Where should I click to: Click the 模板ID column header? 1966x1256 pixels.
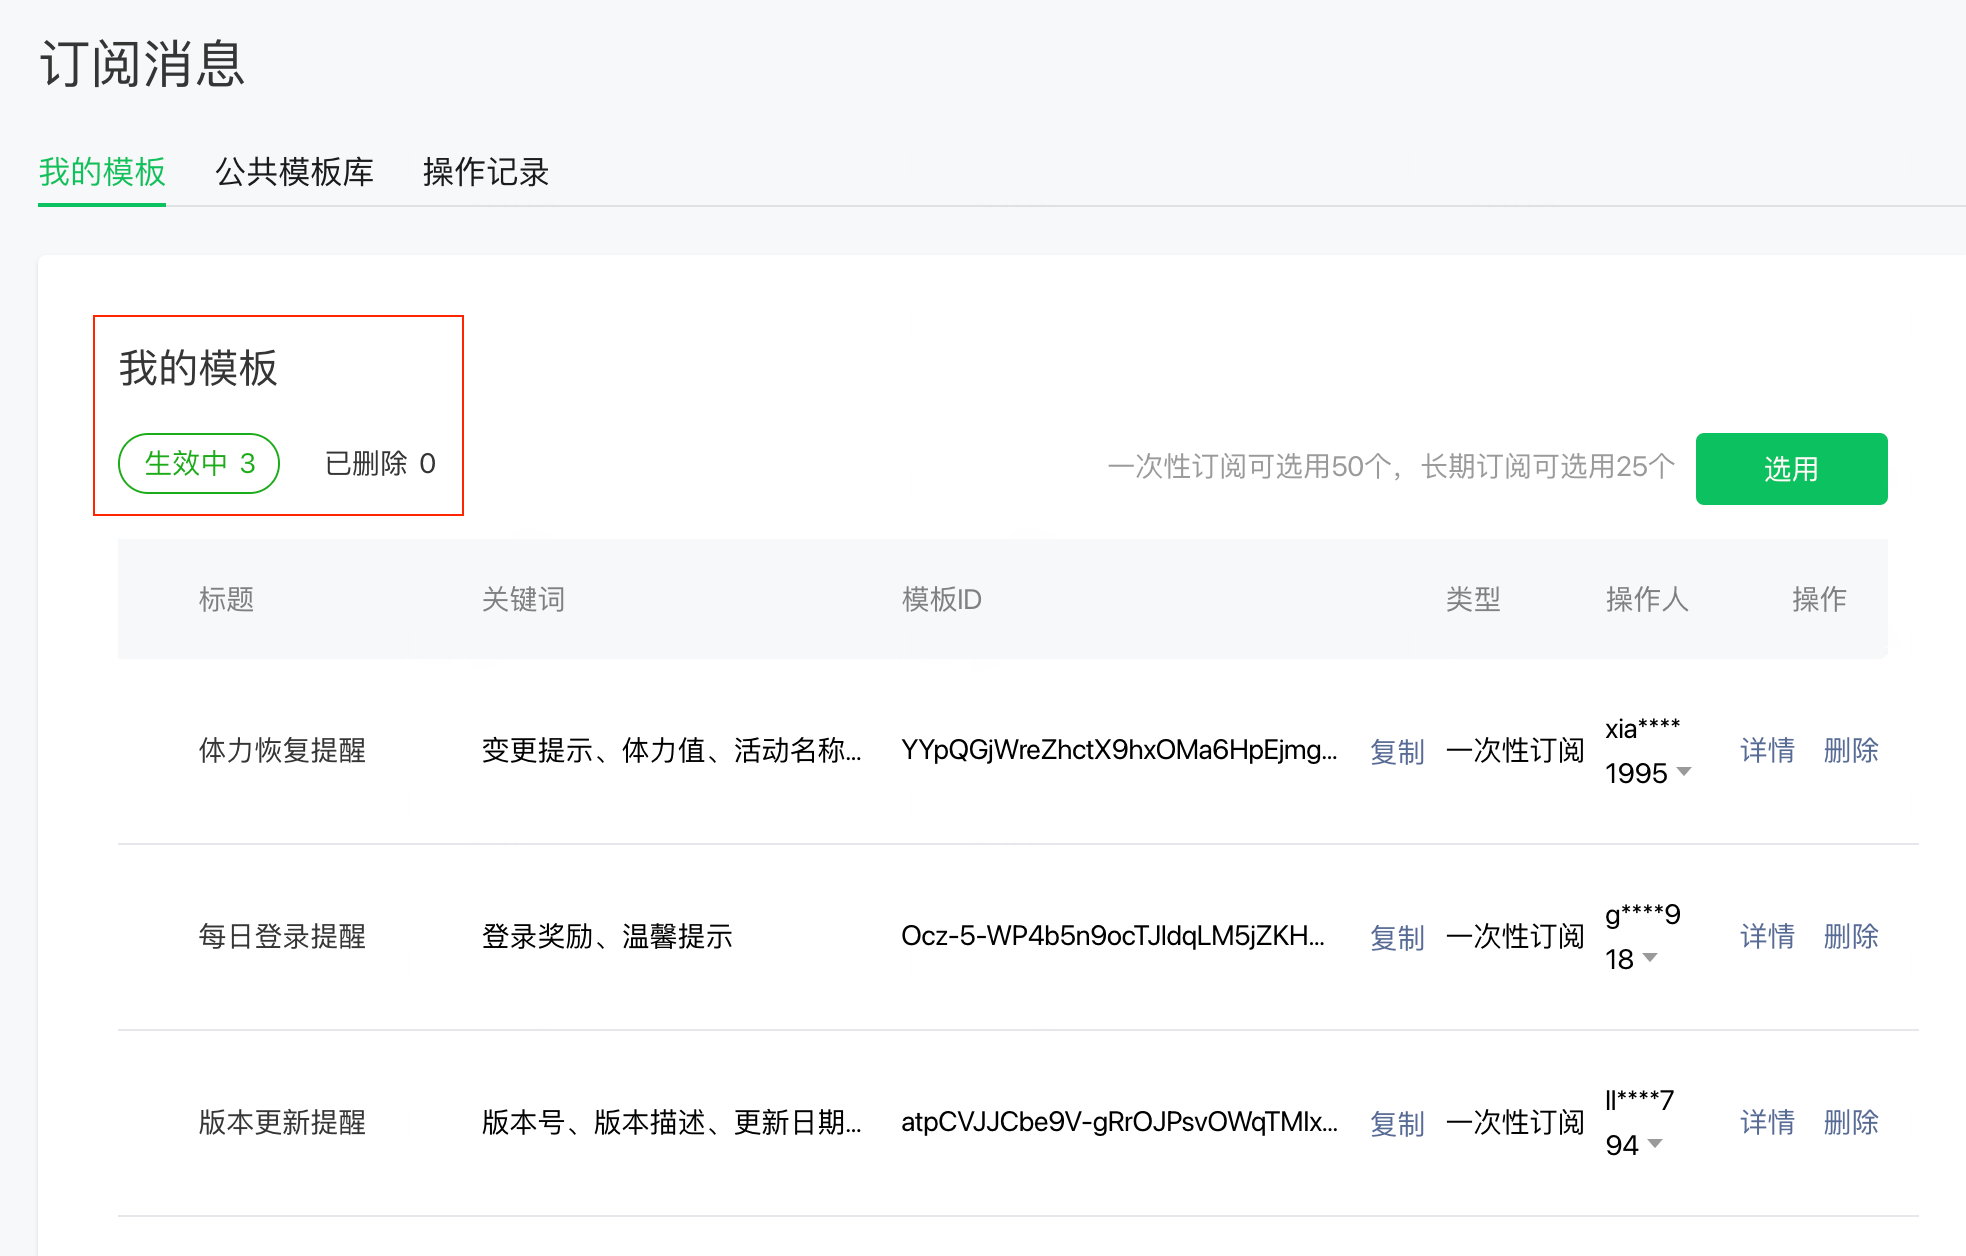941,599
